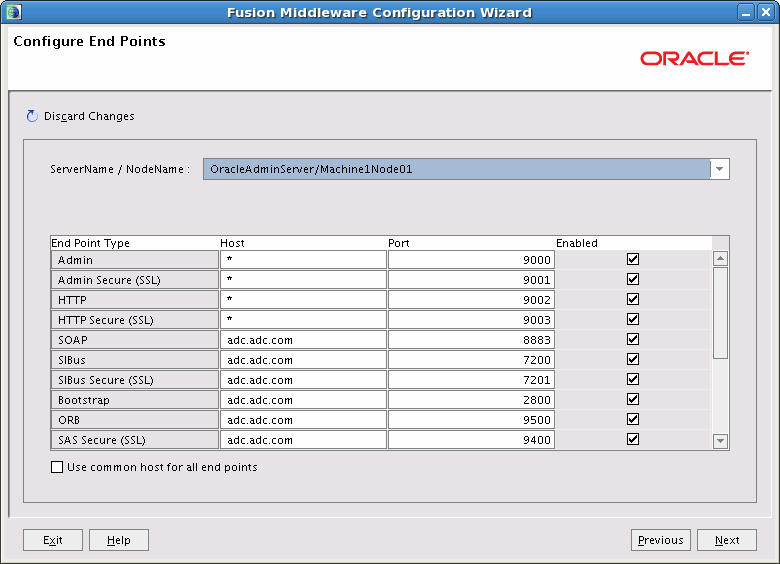The height and width of the screenshot is (564, 780).
Task: Disable the SIBus end point checkbox
Action: [633, 359]
